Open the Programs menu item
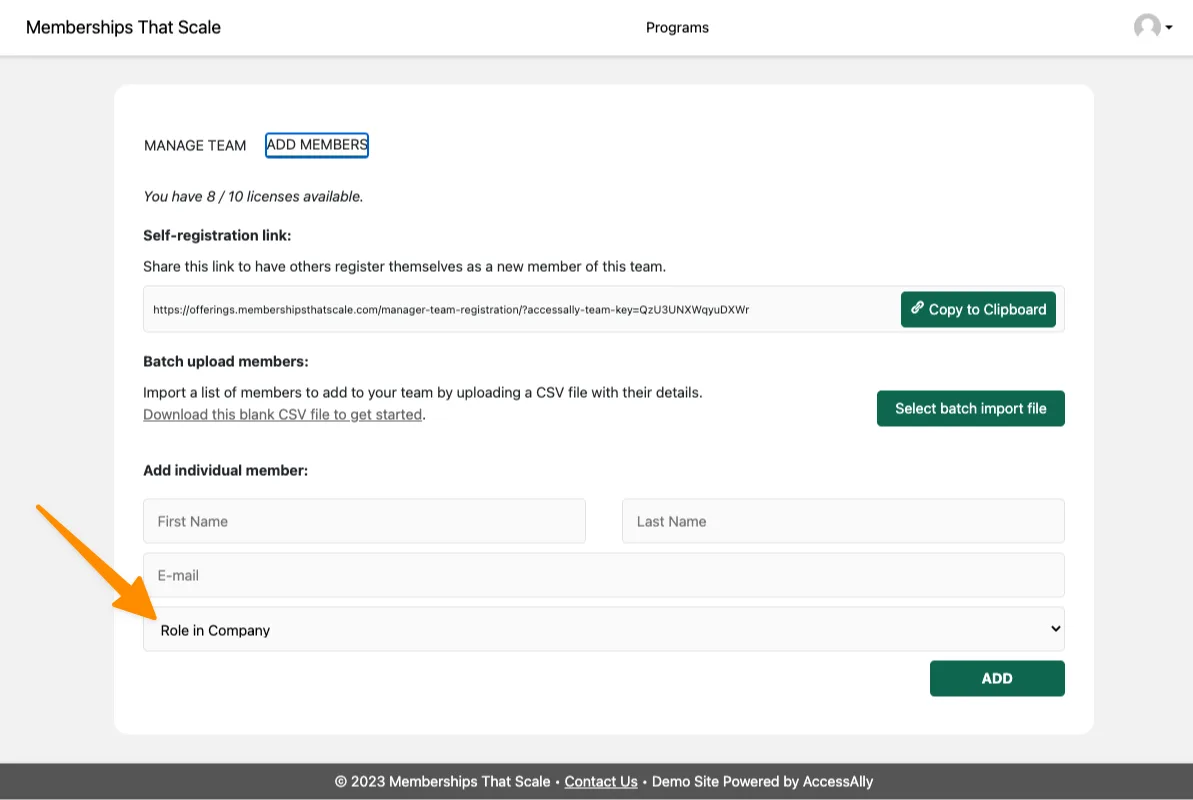Screen dimensions: 1193x800 point(677,27)
